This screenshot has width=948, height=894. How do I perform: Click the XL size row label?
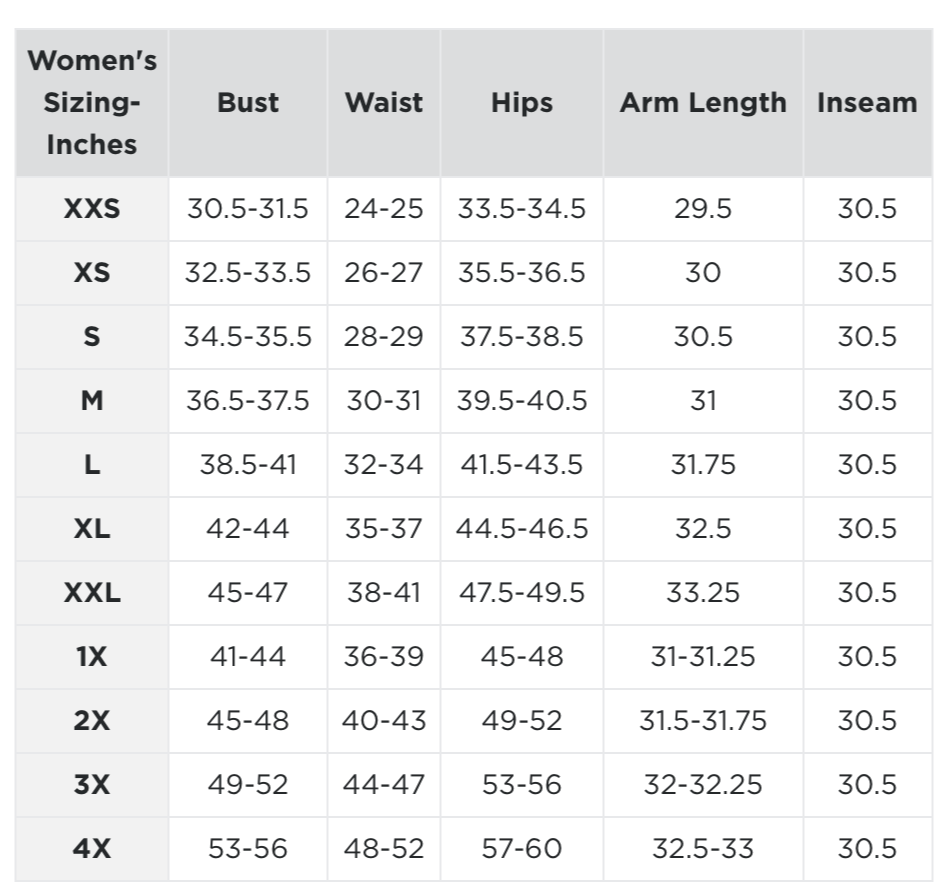(92, 529)
